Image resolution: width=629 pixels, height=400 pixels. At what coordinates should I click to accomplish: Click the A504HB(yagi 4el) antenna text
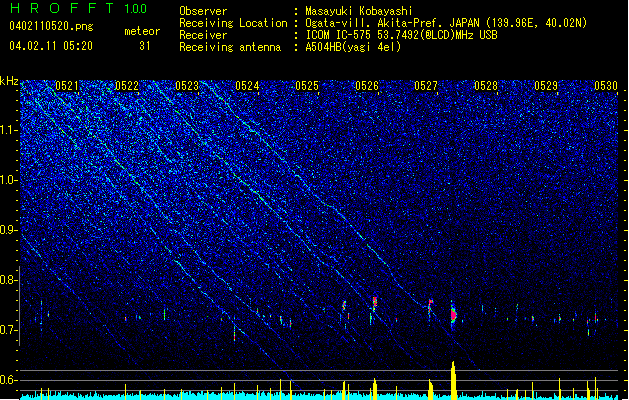[x=353, y=47]
